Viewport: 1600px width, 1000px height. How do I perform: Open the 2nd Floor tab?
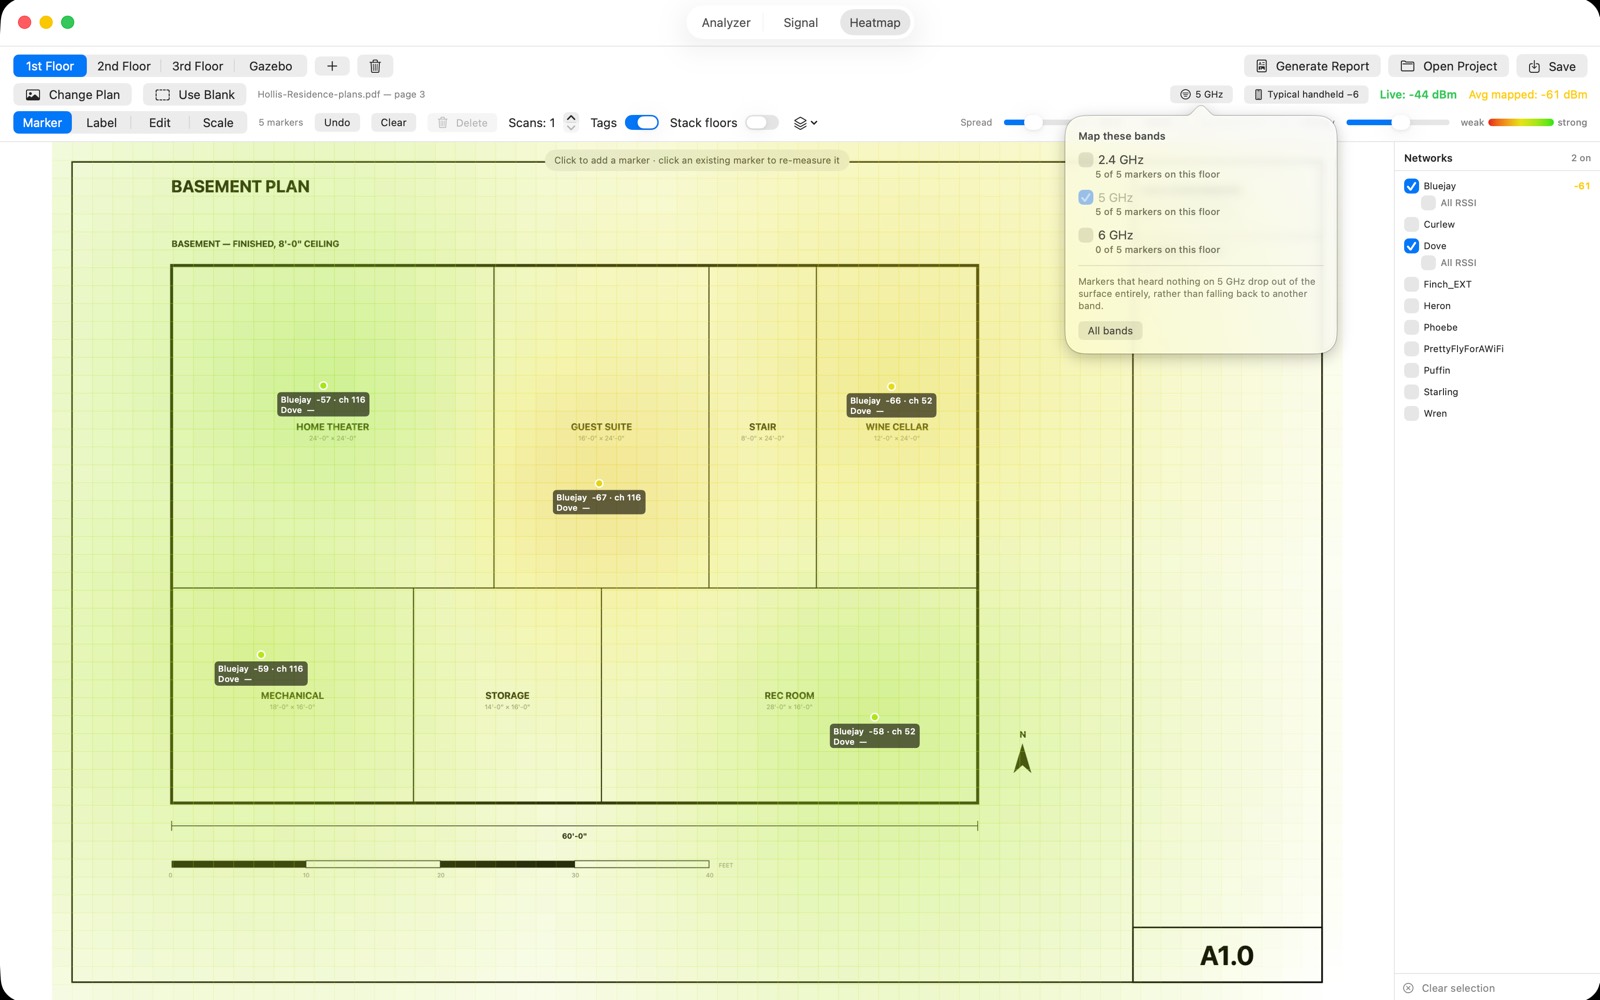point(124,66)
